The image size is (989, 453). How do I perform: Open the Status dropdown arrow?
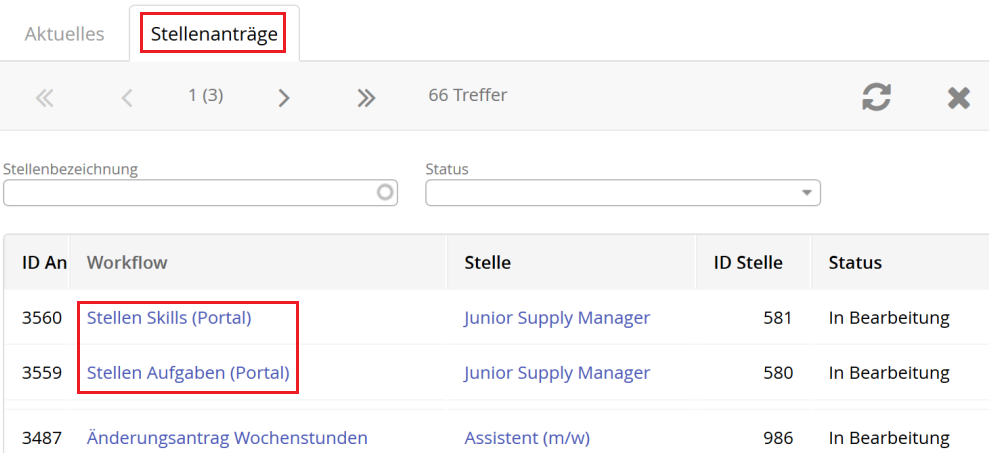coord(807,193)
